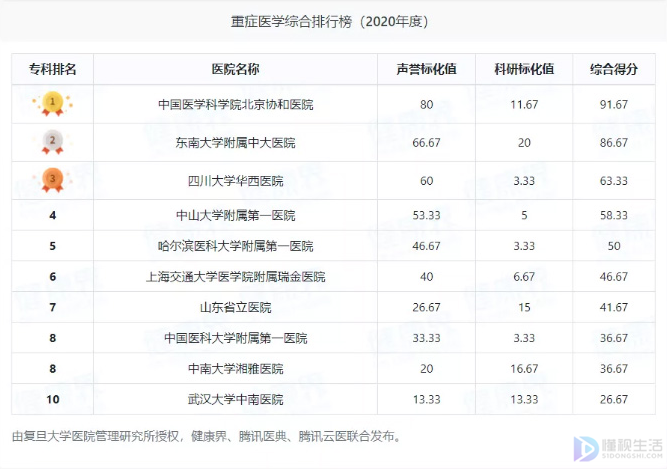This screenshot has height=469, width=667.
Task: Click the 科研标化值 column header
Action: pos(524,69)
